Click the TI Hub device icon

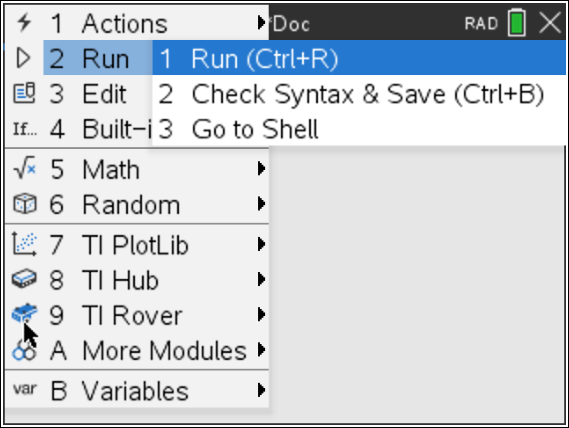click(x=24, y=279)
